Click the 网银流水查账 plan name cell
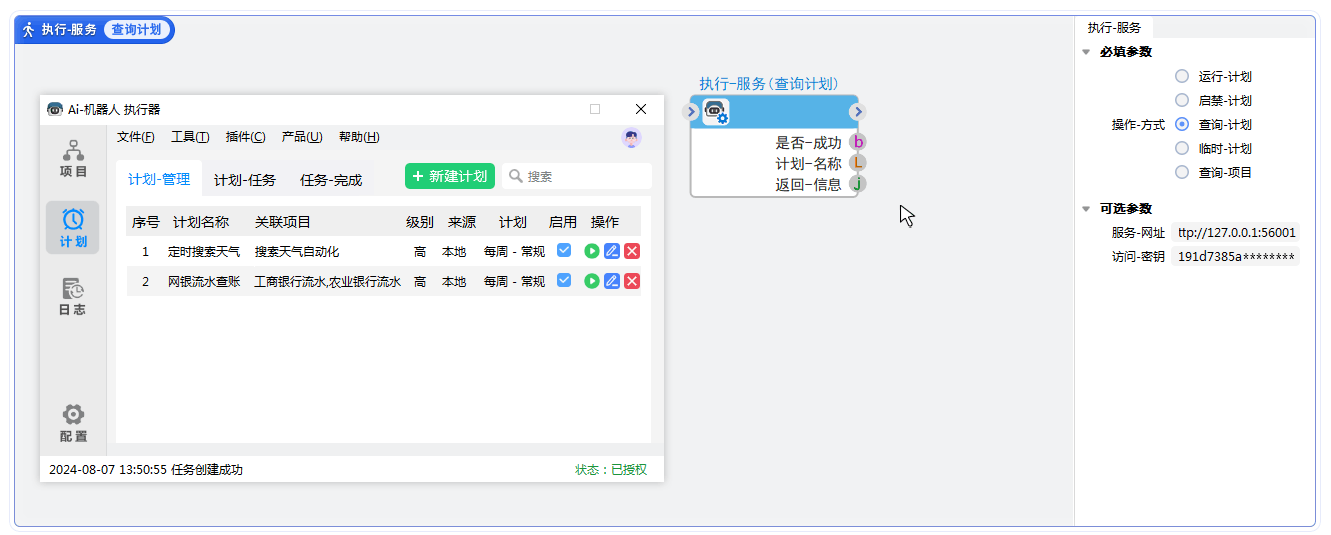 [204, 282]
